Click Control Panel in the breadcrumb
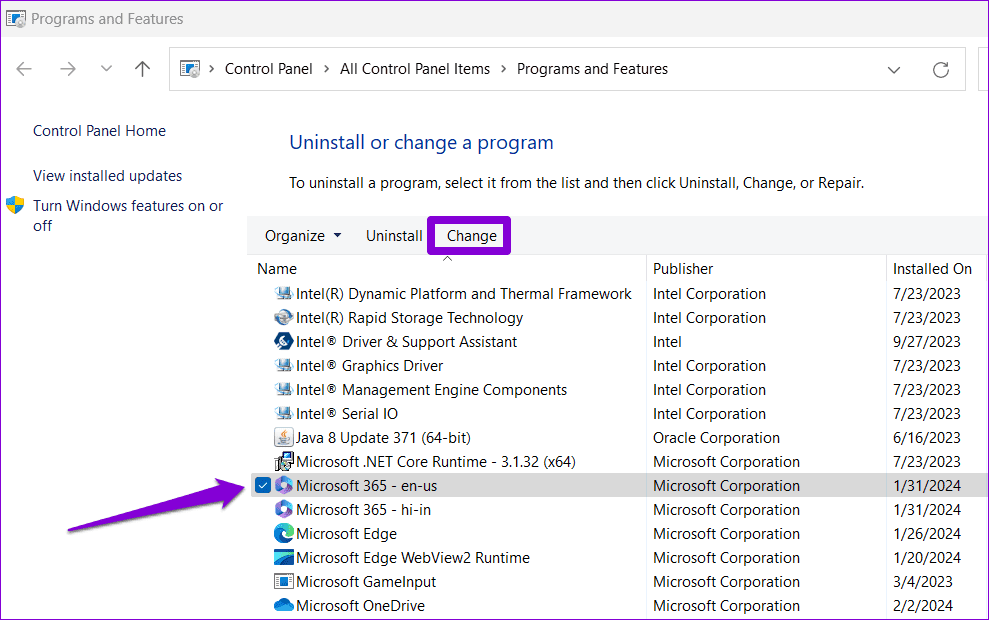989x620 pixels. click(269, 69)
